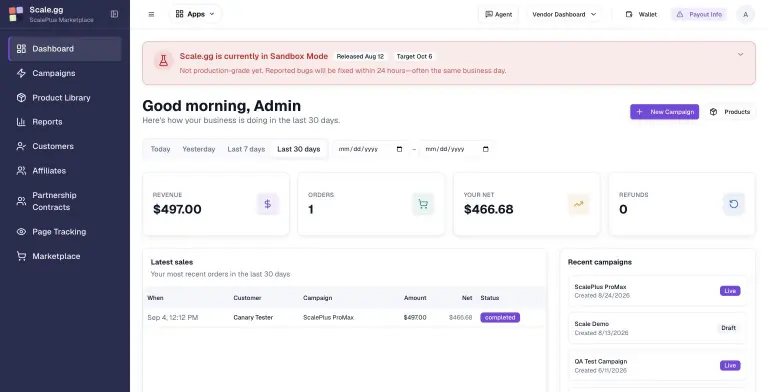Click the user avatar 'A'
Viewport: 768px width, 392px height.
pyautogui.click(x=745, y=14)
